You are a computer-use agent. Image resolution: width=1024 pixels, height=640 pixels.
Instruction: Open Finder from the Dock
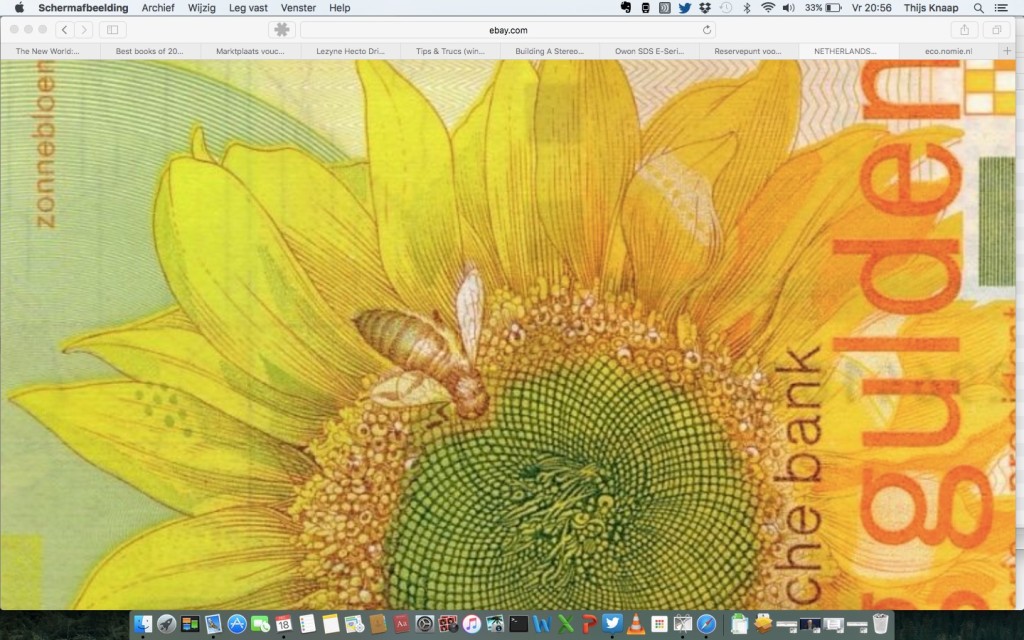coord(142,624)
